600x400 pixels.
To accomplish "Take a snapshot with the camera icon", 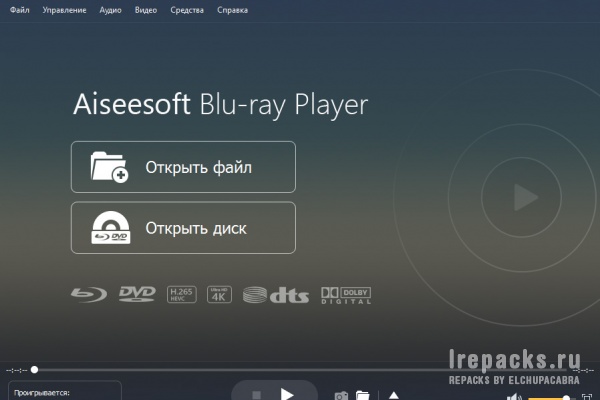I will click(341, 395).
